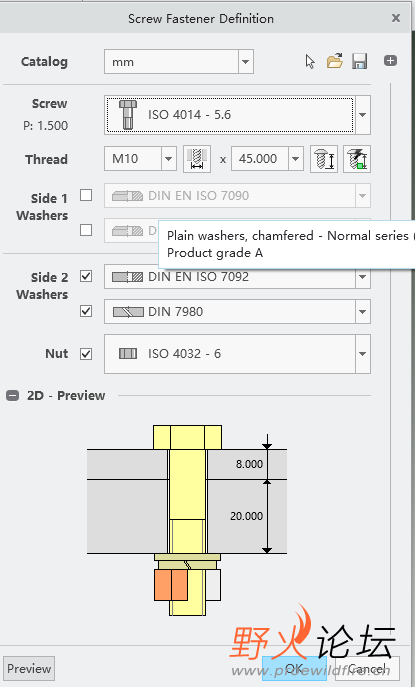Open the M10 thread size dropdown
Image resolution: width=415 pixels, height=687 pixels.
pyautogui.click(x=169, y=159)
